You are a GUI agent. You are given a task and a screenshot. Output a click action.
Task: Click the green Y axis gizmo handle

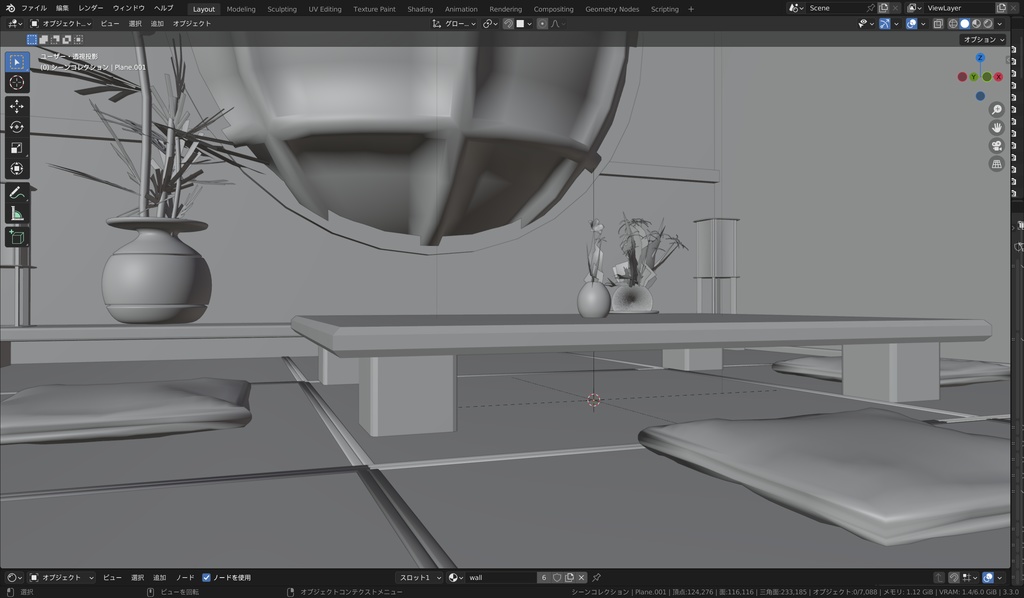coord(974,77)
